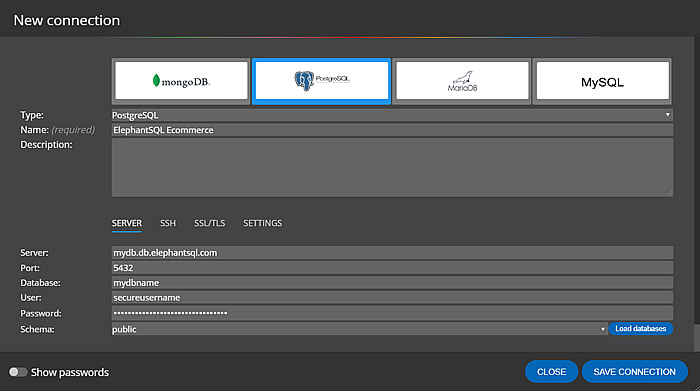Open the SSH tab
Image resolution: width=700 pixels, height=391 pixels.
pos(168,223)
